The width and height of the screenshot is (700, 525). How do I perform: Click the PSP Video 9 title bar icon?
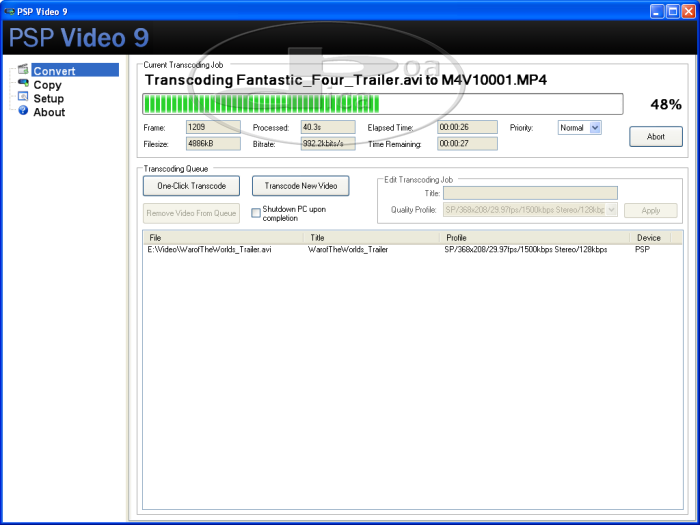pyautogui.click(x=9, y=10)
